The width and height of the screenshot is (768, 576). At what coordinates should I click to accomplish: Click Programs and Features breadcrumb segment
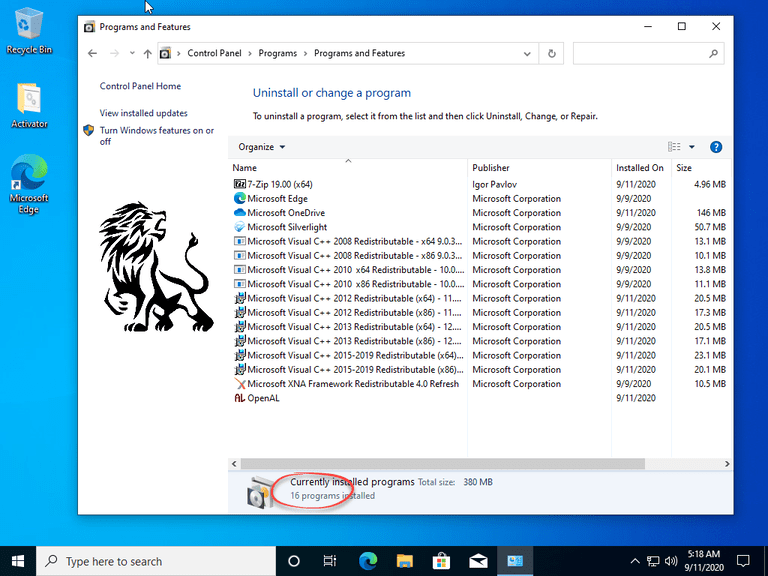click(359, 53)
